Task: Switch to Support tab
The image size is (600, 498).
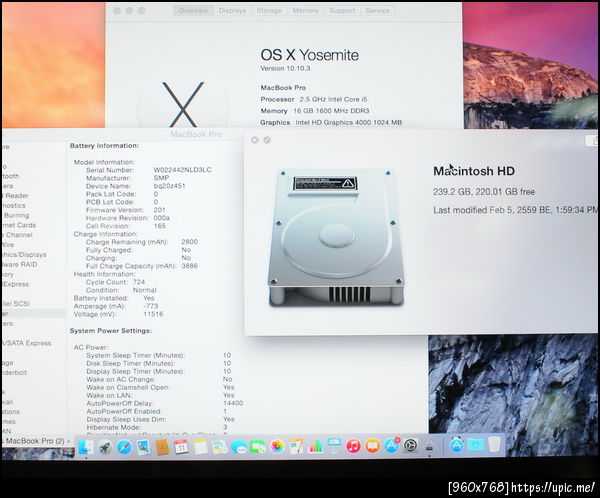Action: [x=342, y=11]
